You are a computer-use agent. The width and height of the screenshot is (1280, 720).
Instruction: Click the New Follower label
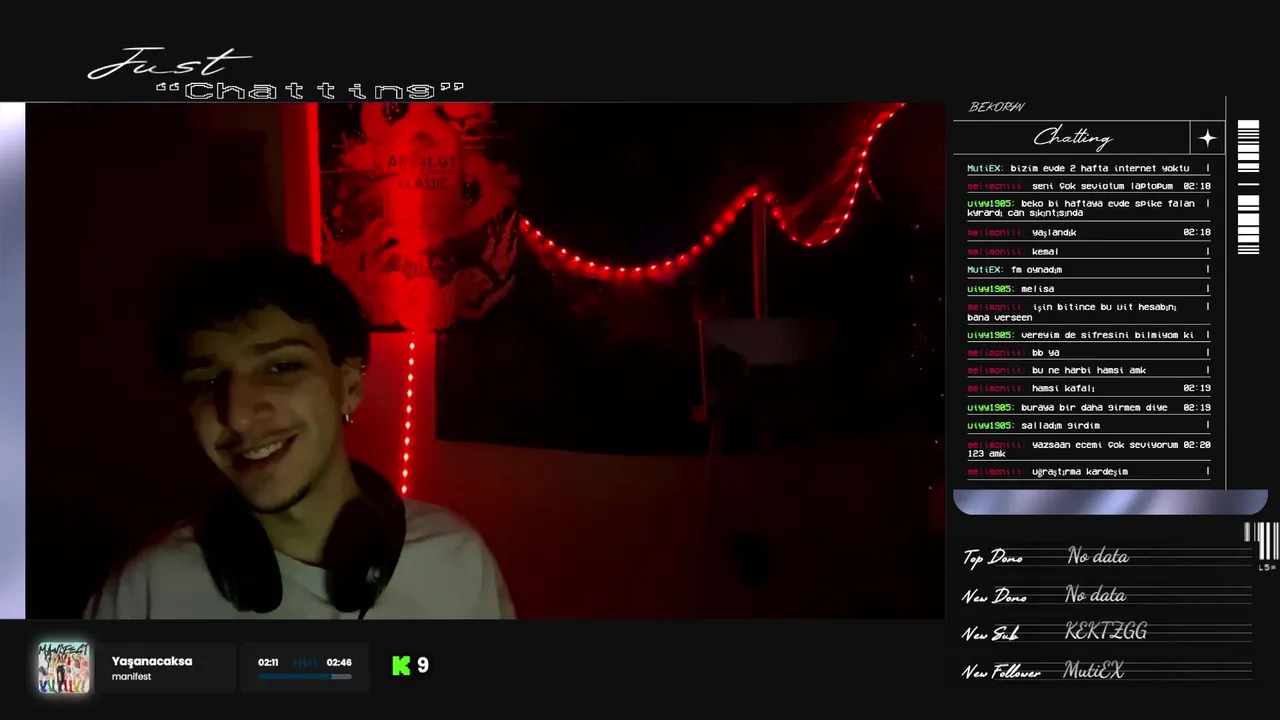(x=1001, y=672)
